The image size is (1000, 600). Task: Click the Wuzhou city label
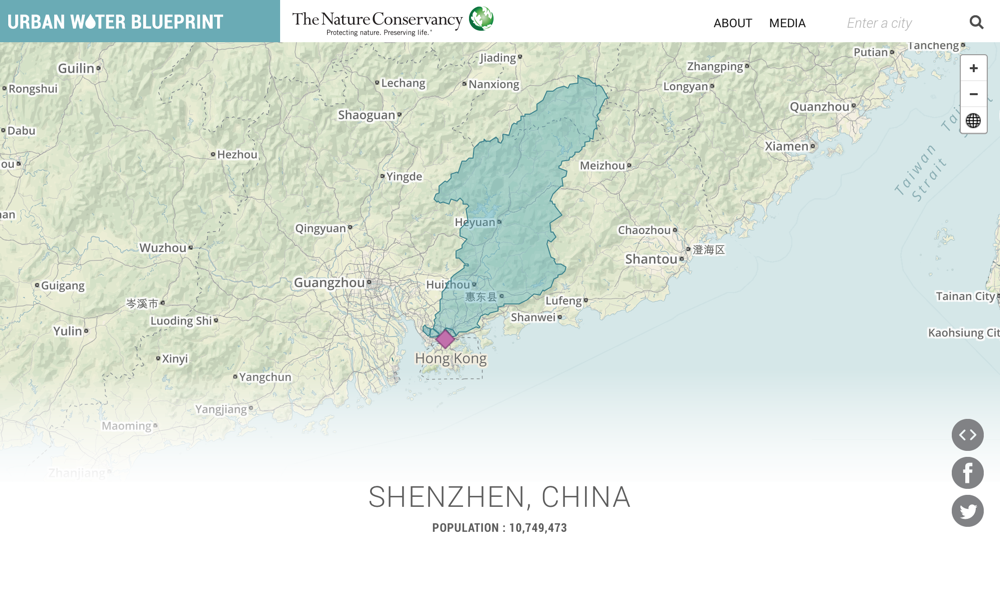click(x=163, y=247)
